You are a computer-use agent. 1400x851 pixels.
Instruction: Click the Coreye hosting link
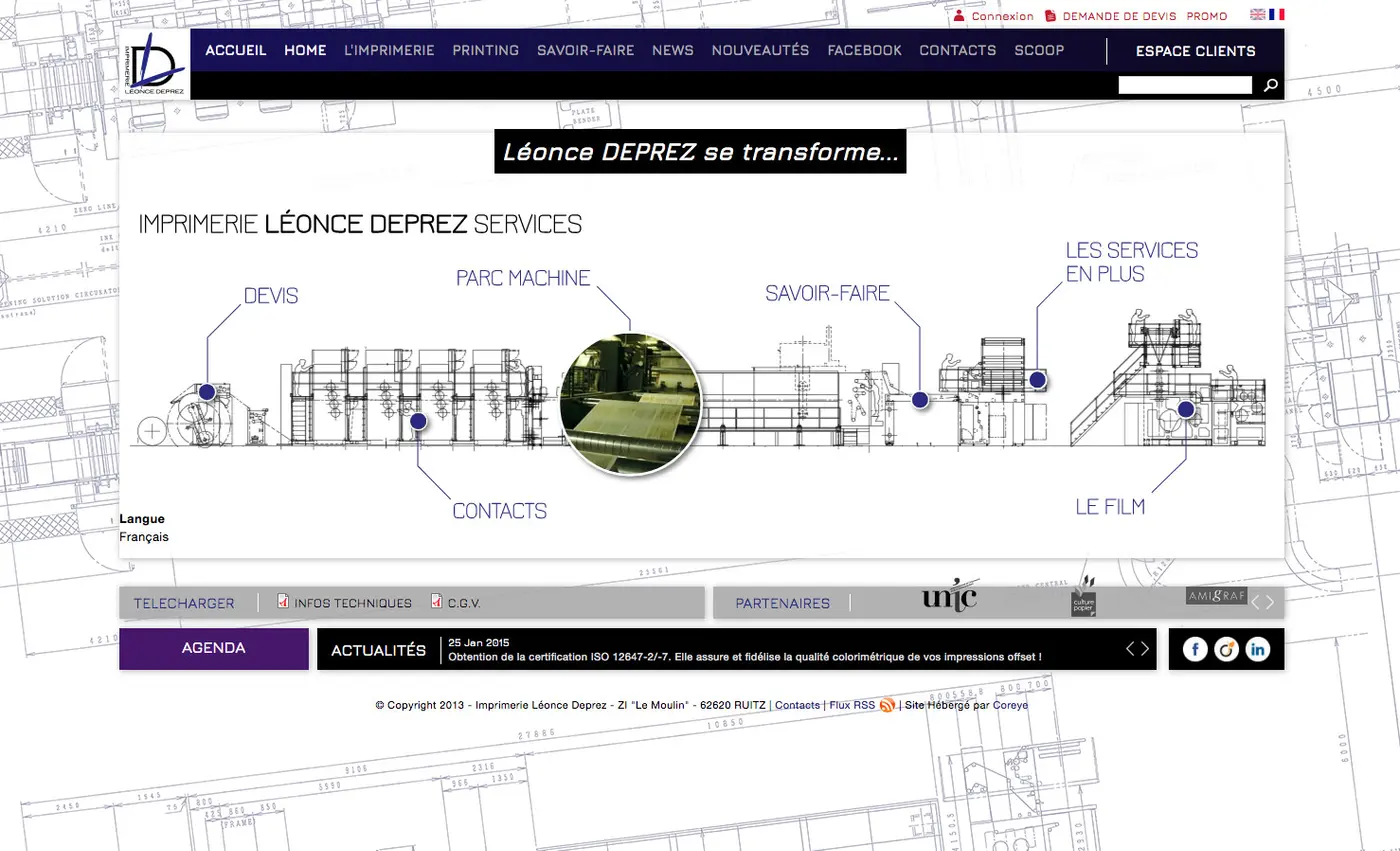coord(1010,705)
